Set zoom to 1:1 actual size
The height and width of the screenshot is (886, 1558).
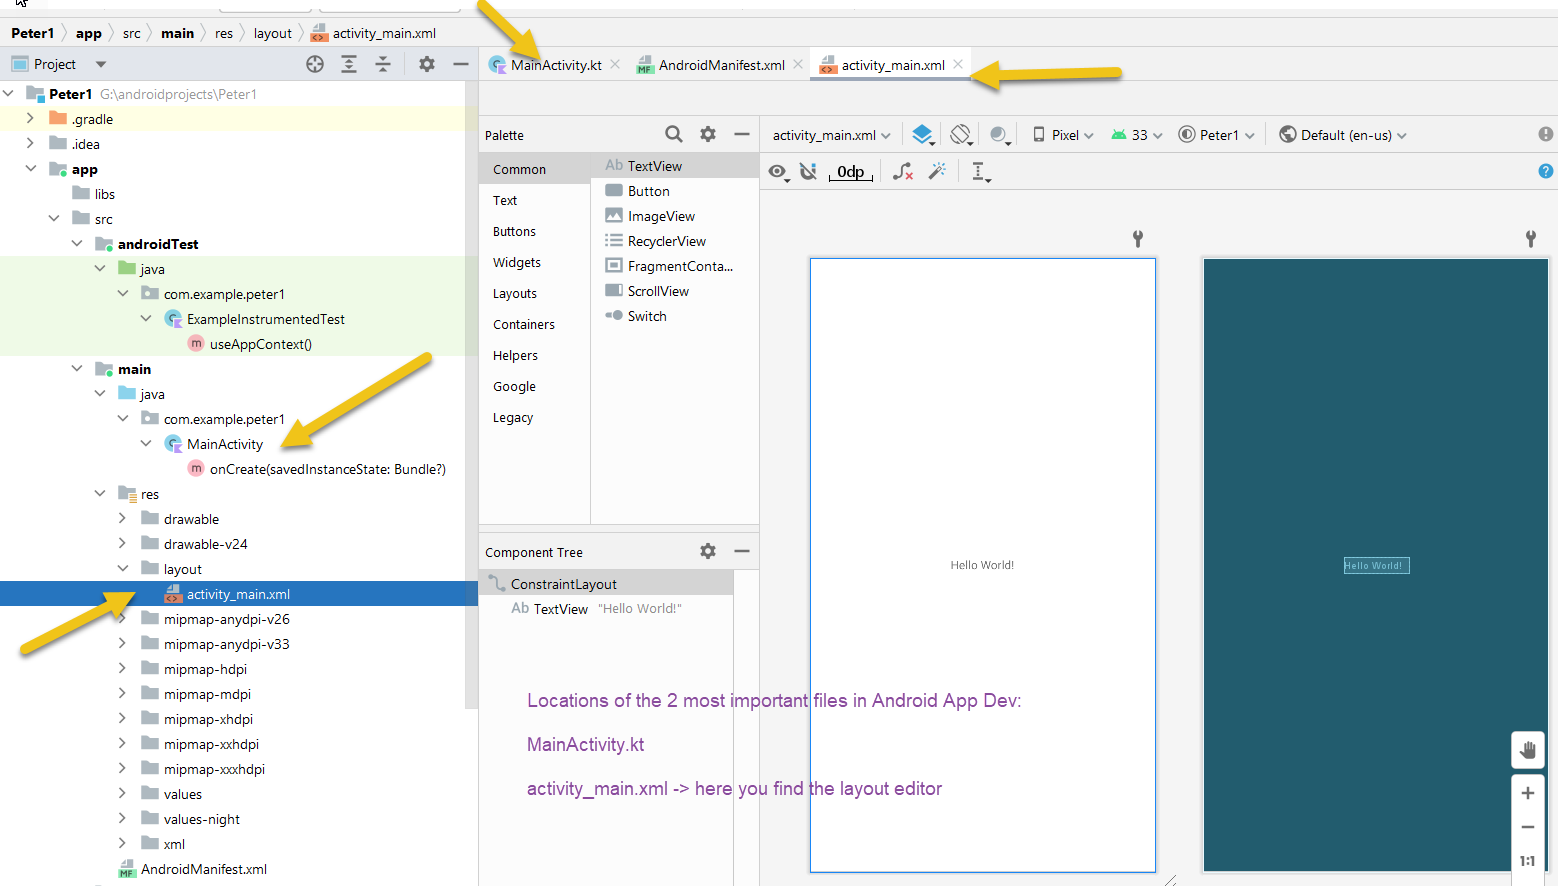point(1527,861)
